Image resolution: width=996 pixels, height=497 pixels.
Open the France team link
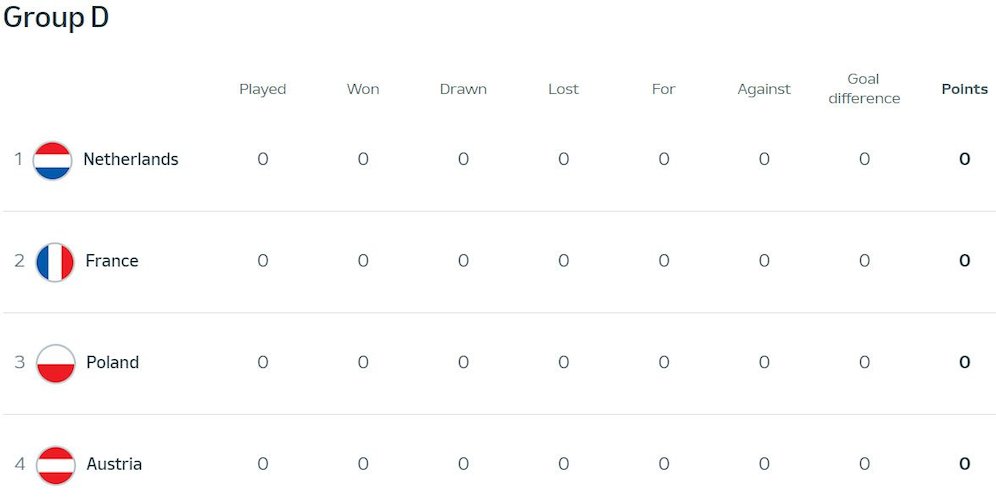point(112,261)
